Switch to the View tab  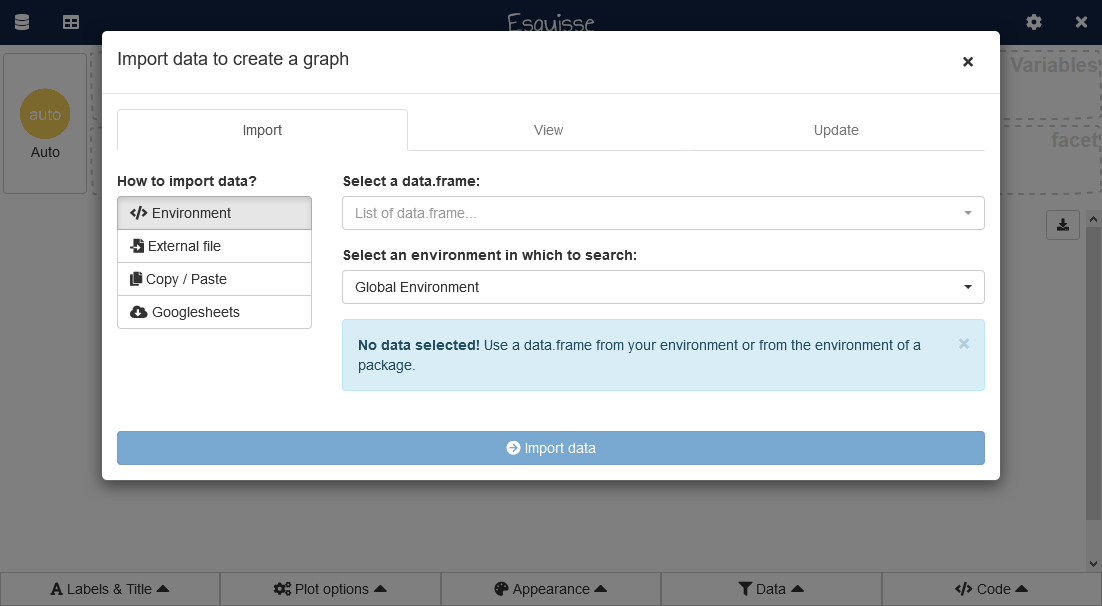coord(548,130)
